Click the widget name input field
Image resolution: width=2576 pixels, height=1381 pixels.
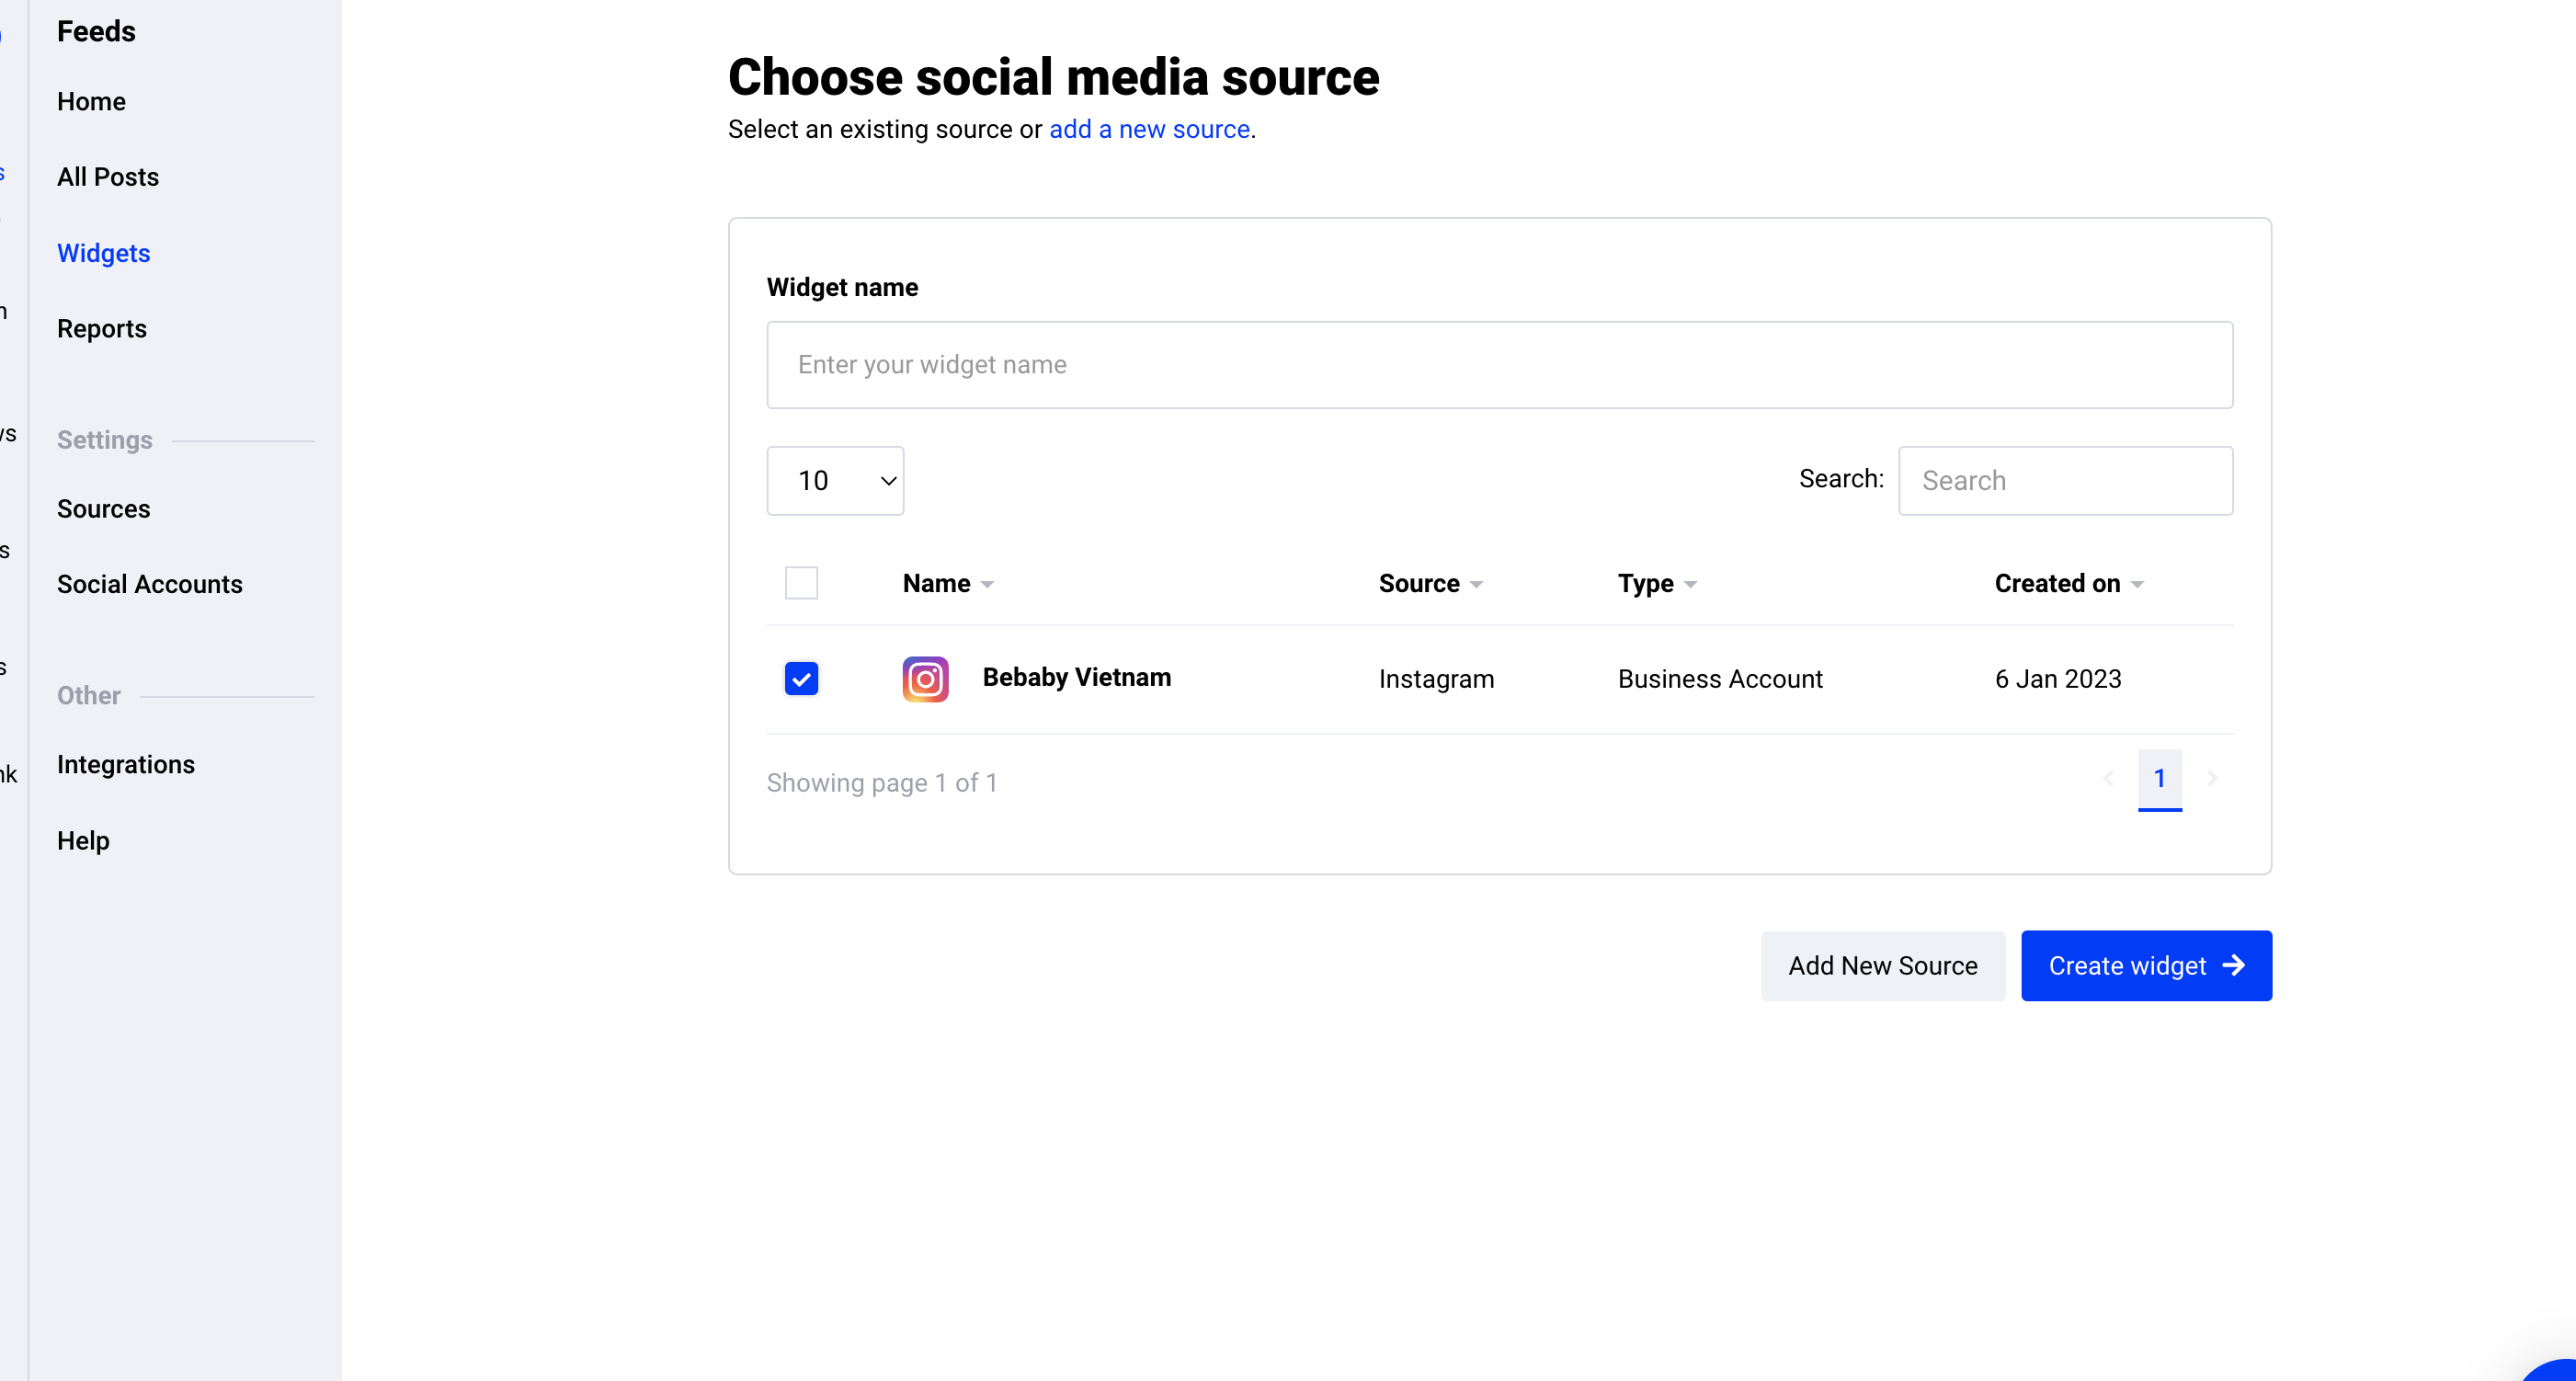pyautogui.click(x=1499, y=365)
